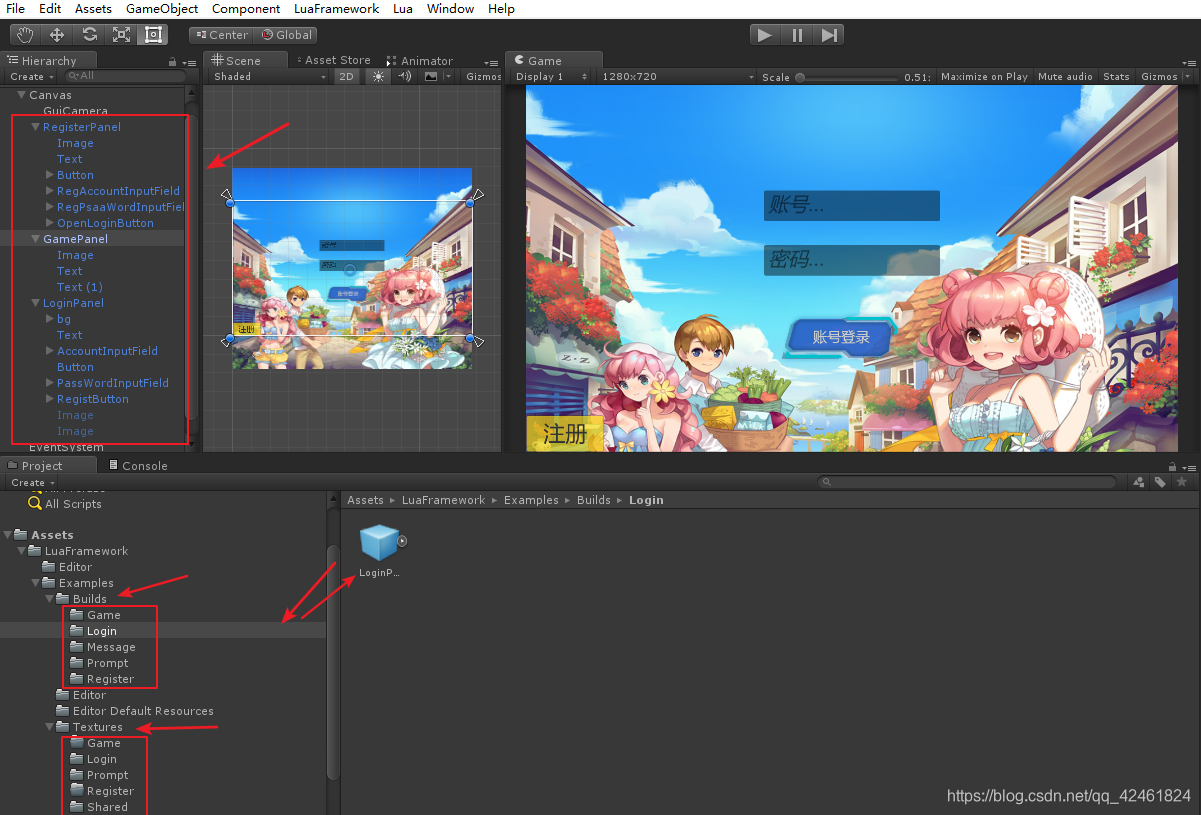Adjust the Game view Scale slider

[x=845, y=77]
